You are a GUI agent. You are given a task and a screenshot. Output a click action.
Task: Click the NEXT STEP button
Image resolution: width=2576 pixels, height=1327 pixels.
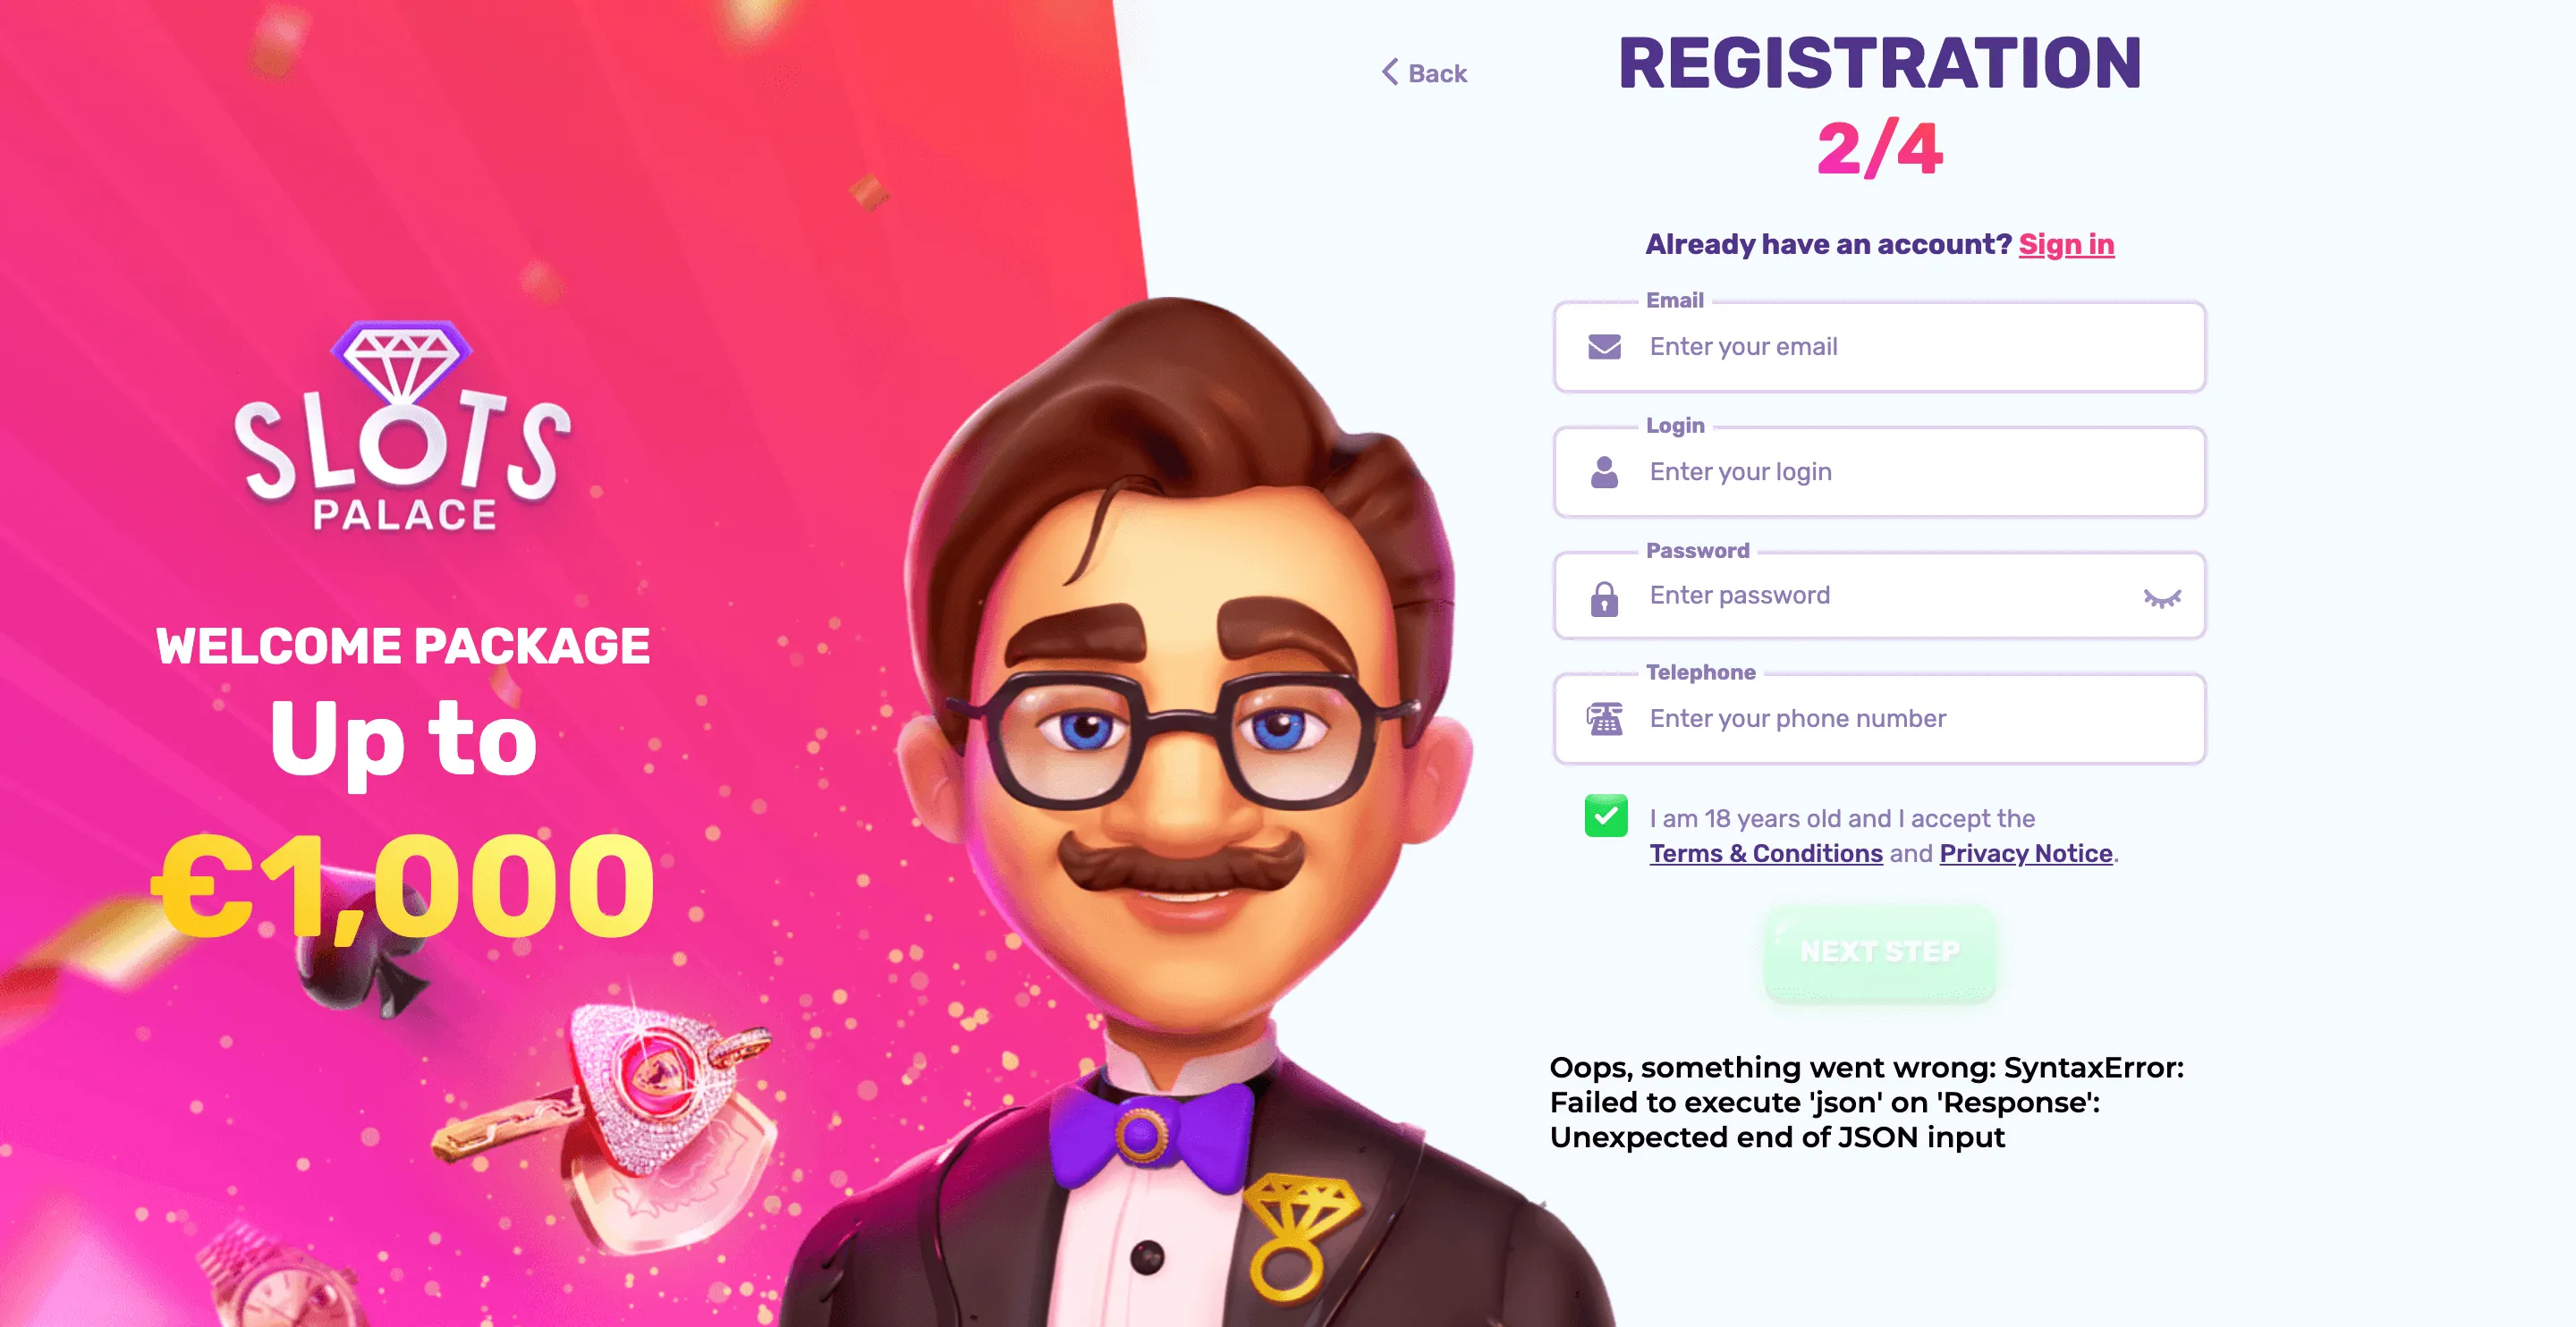(x=1880, y=951)
